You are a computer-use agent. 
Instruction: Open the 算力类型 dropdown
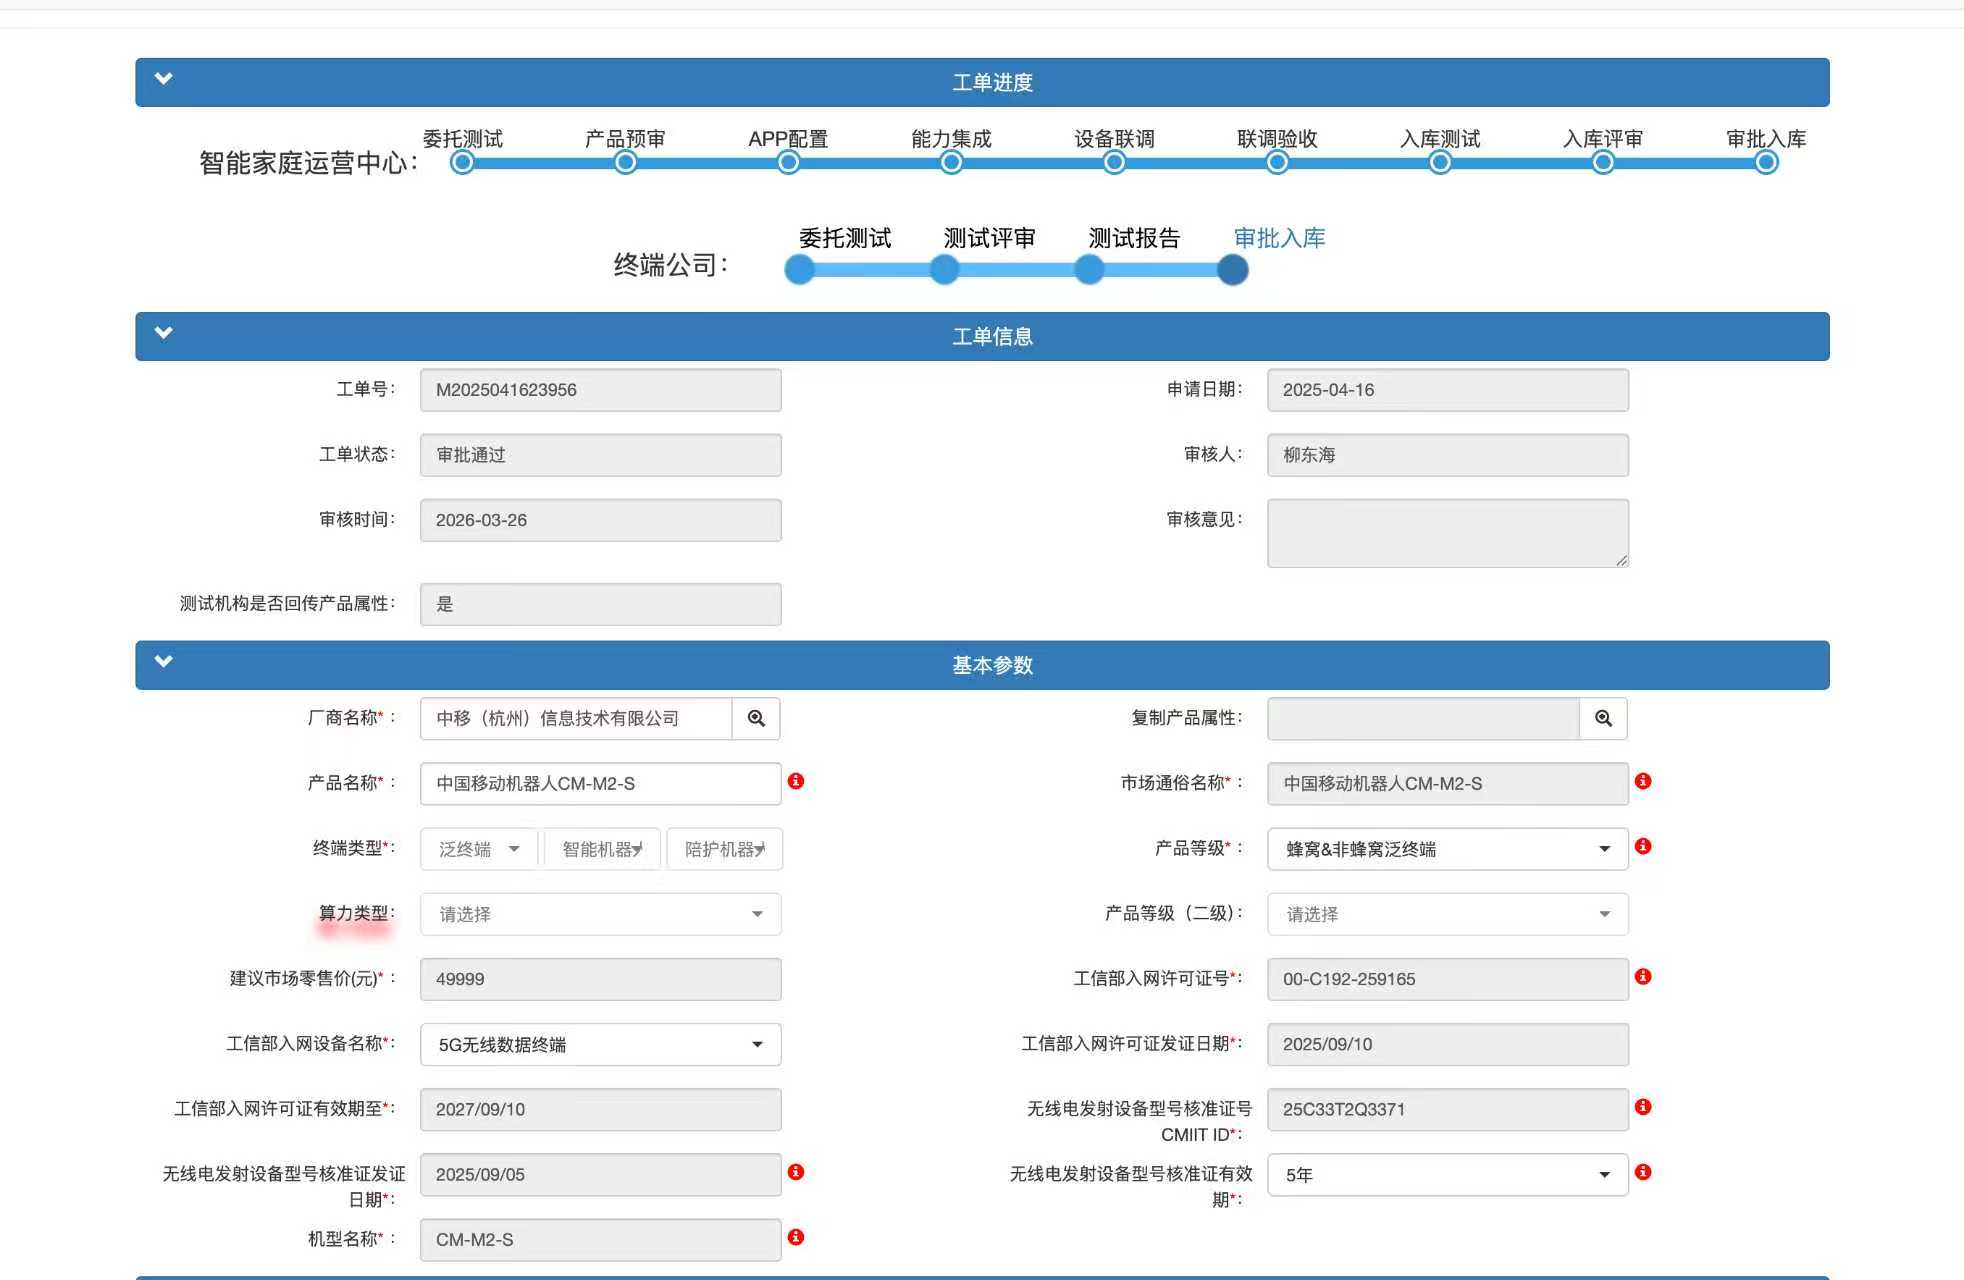(x=601, y=914)
